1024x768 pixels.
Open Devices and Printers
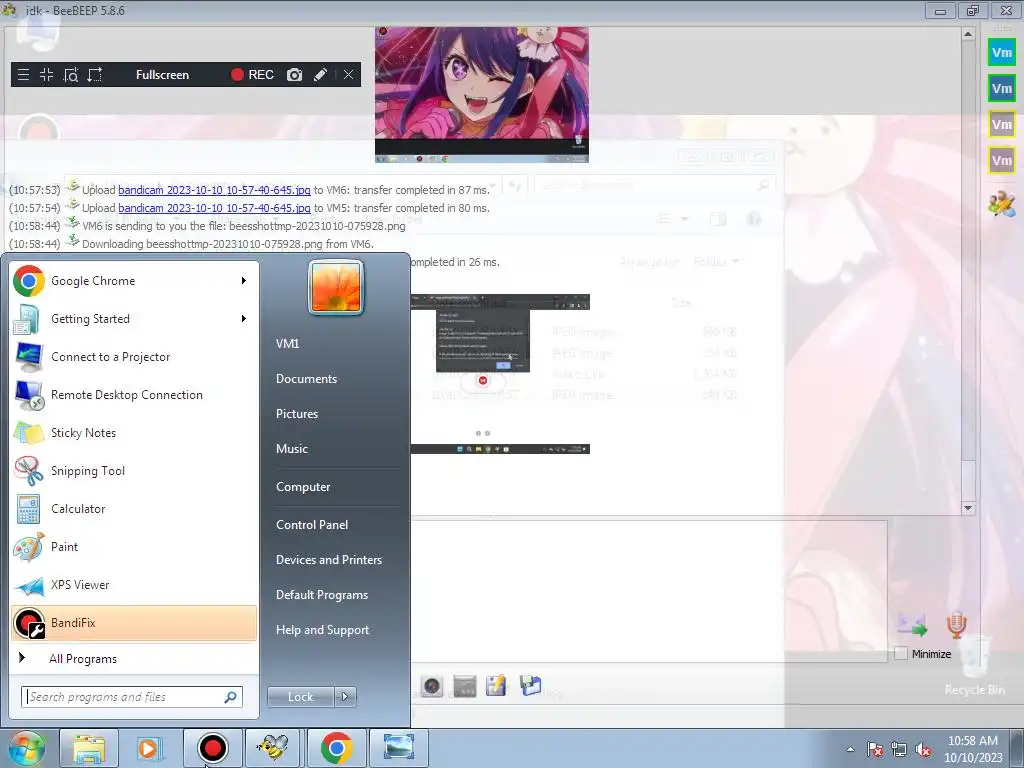click(328, 560)
